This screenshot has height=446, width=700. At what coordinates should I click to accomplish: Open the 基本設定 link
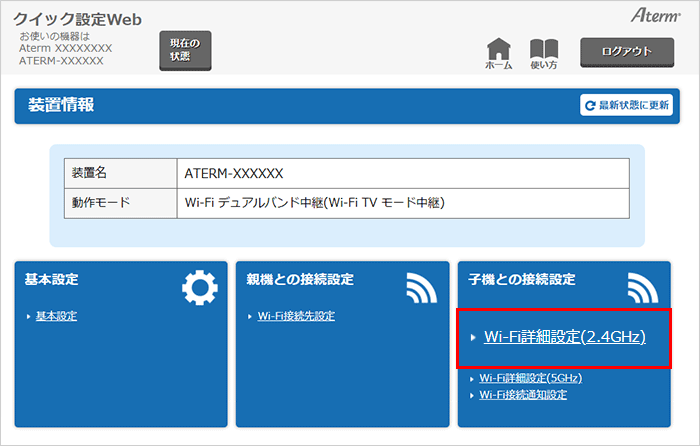57,316
